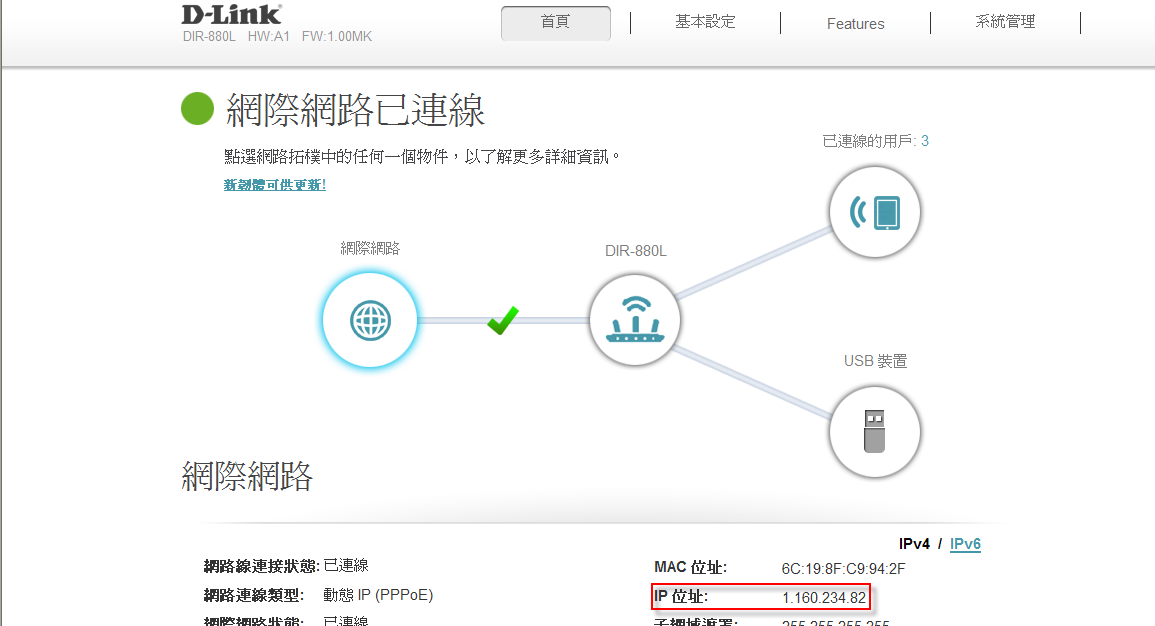Open the Features menu
The height and width of the screenshot is (626, 1155).
855,23
